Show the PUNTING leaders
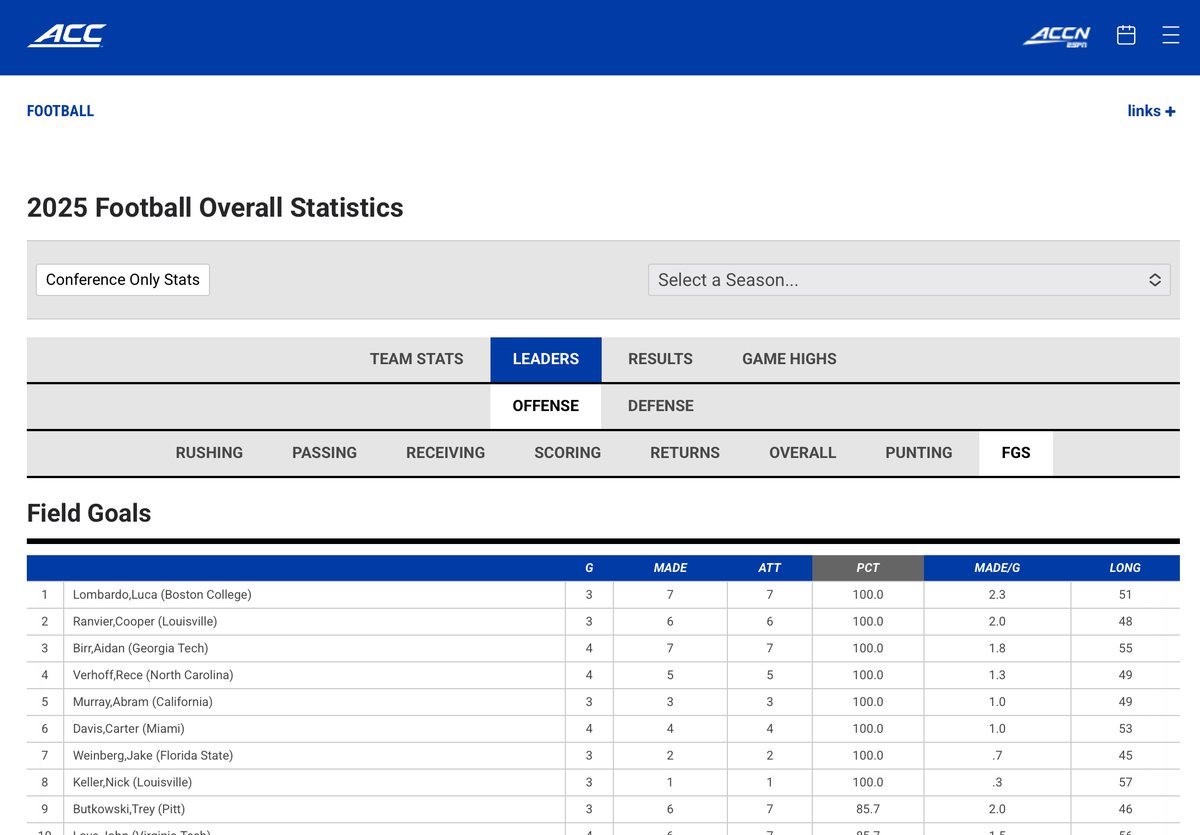Viewport: 1200px width, 835px height. click(x=918, y=453)
